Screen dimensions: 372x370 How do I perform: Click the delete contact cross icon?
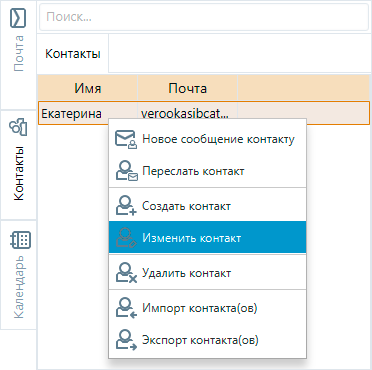point(126,273)
